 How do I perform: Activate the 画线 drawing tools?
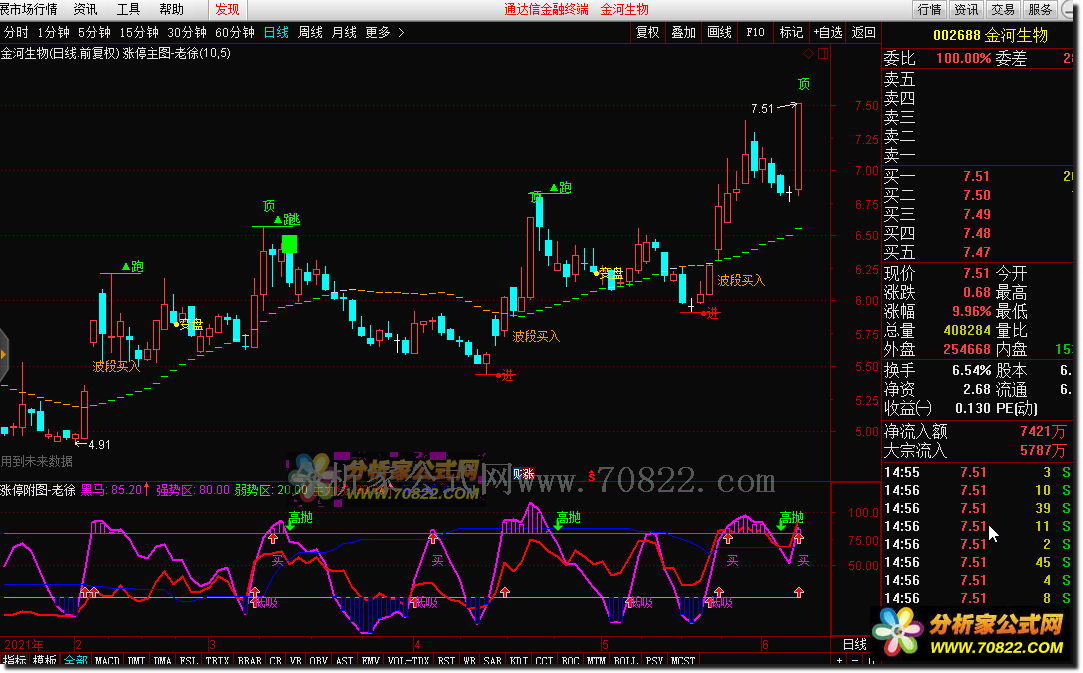tap(719, 32)
